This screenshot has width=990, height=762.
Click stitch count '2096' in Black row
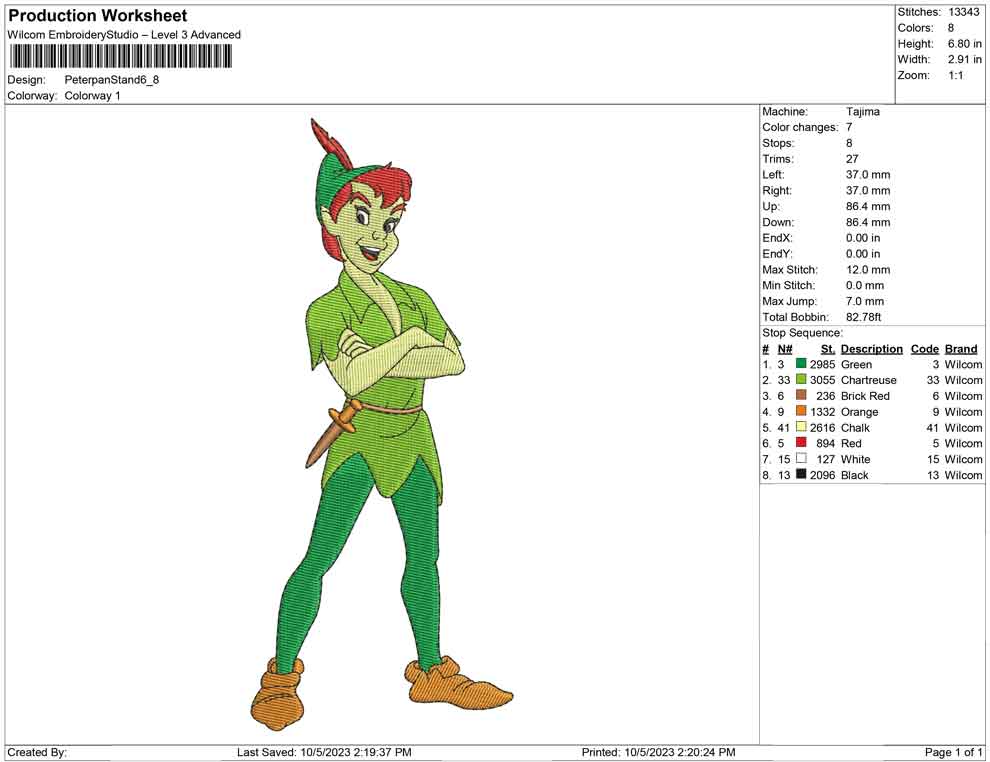coord(822,475)
